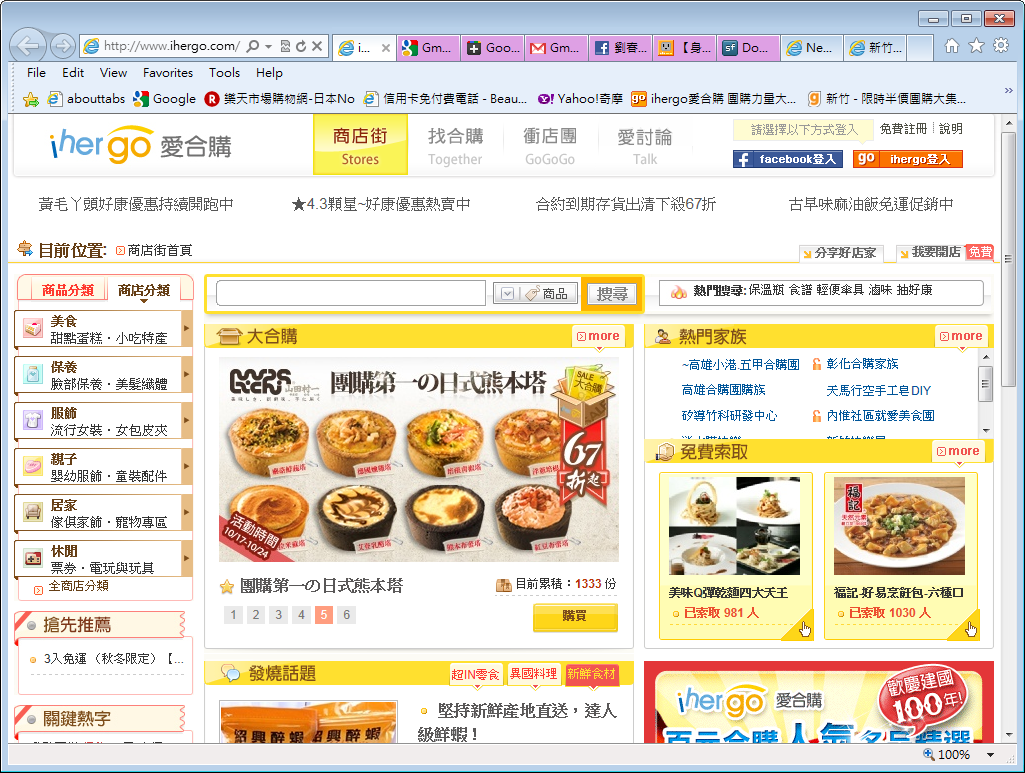This screenshot has width=1025, height=773.
Task: Click the 熱門家族 list scrollbar down arrow
Action: pos(986,431)
